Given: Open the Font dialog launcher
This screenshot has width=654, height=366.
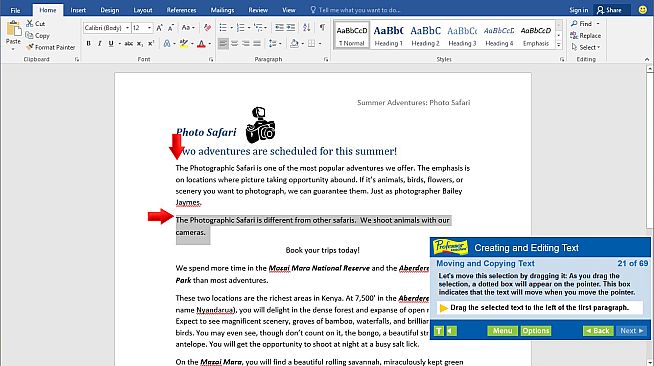Looking at the screenshot, I should tap(211, 60).
